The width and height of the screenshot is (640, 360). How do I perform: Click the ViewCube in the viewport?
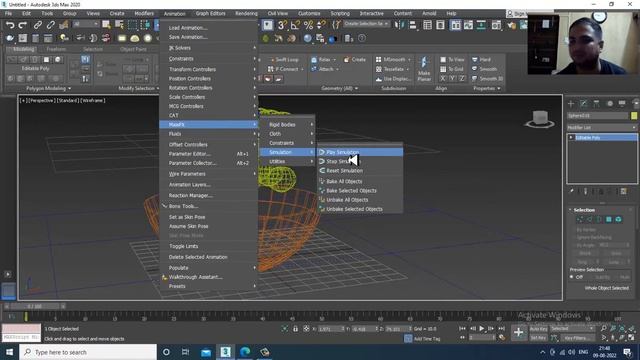click(540, 119)
